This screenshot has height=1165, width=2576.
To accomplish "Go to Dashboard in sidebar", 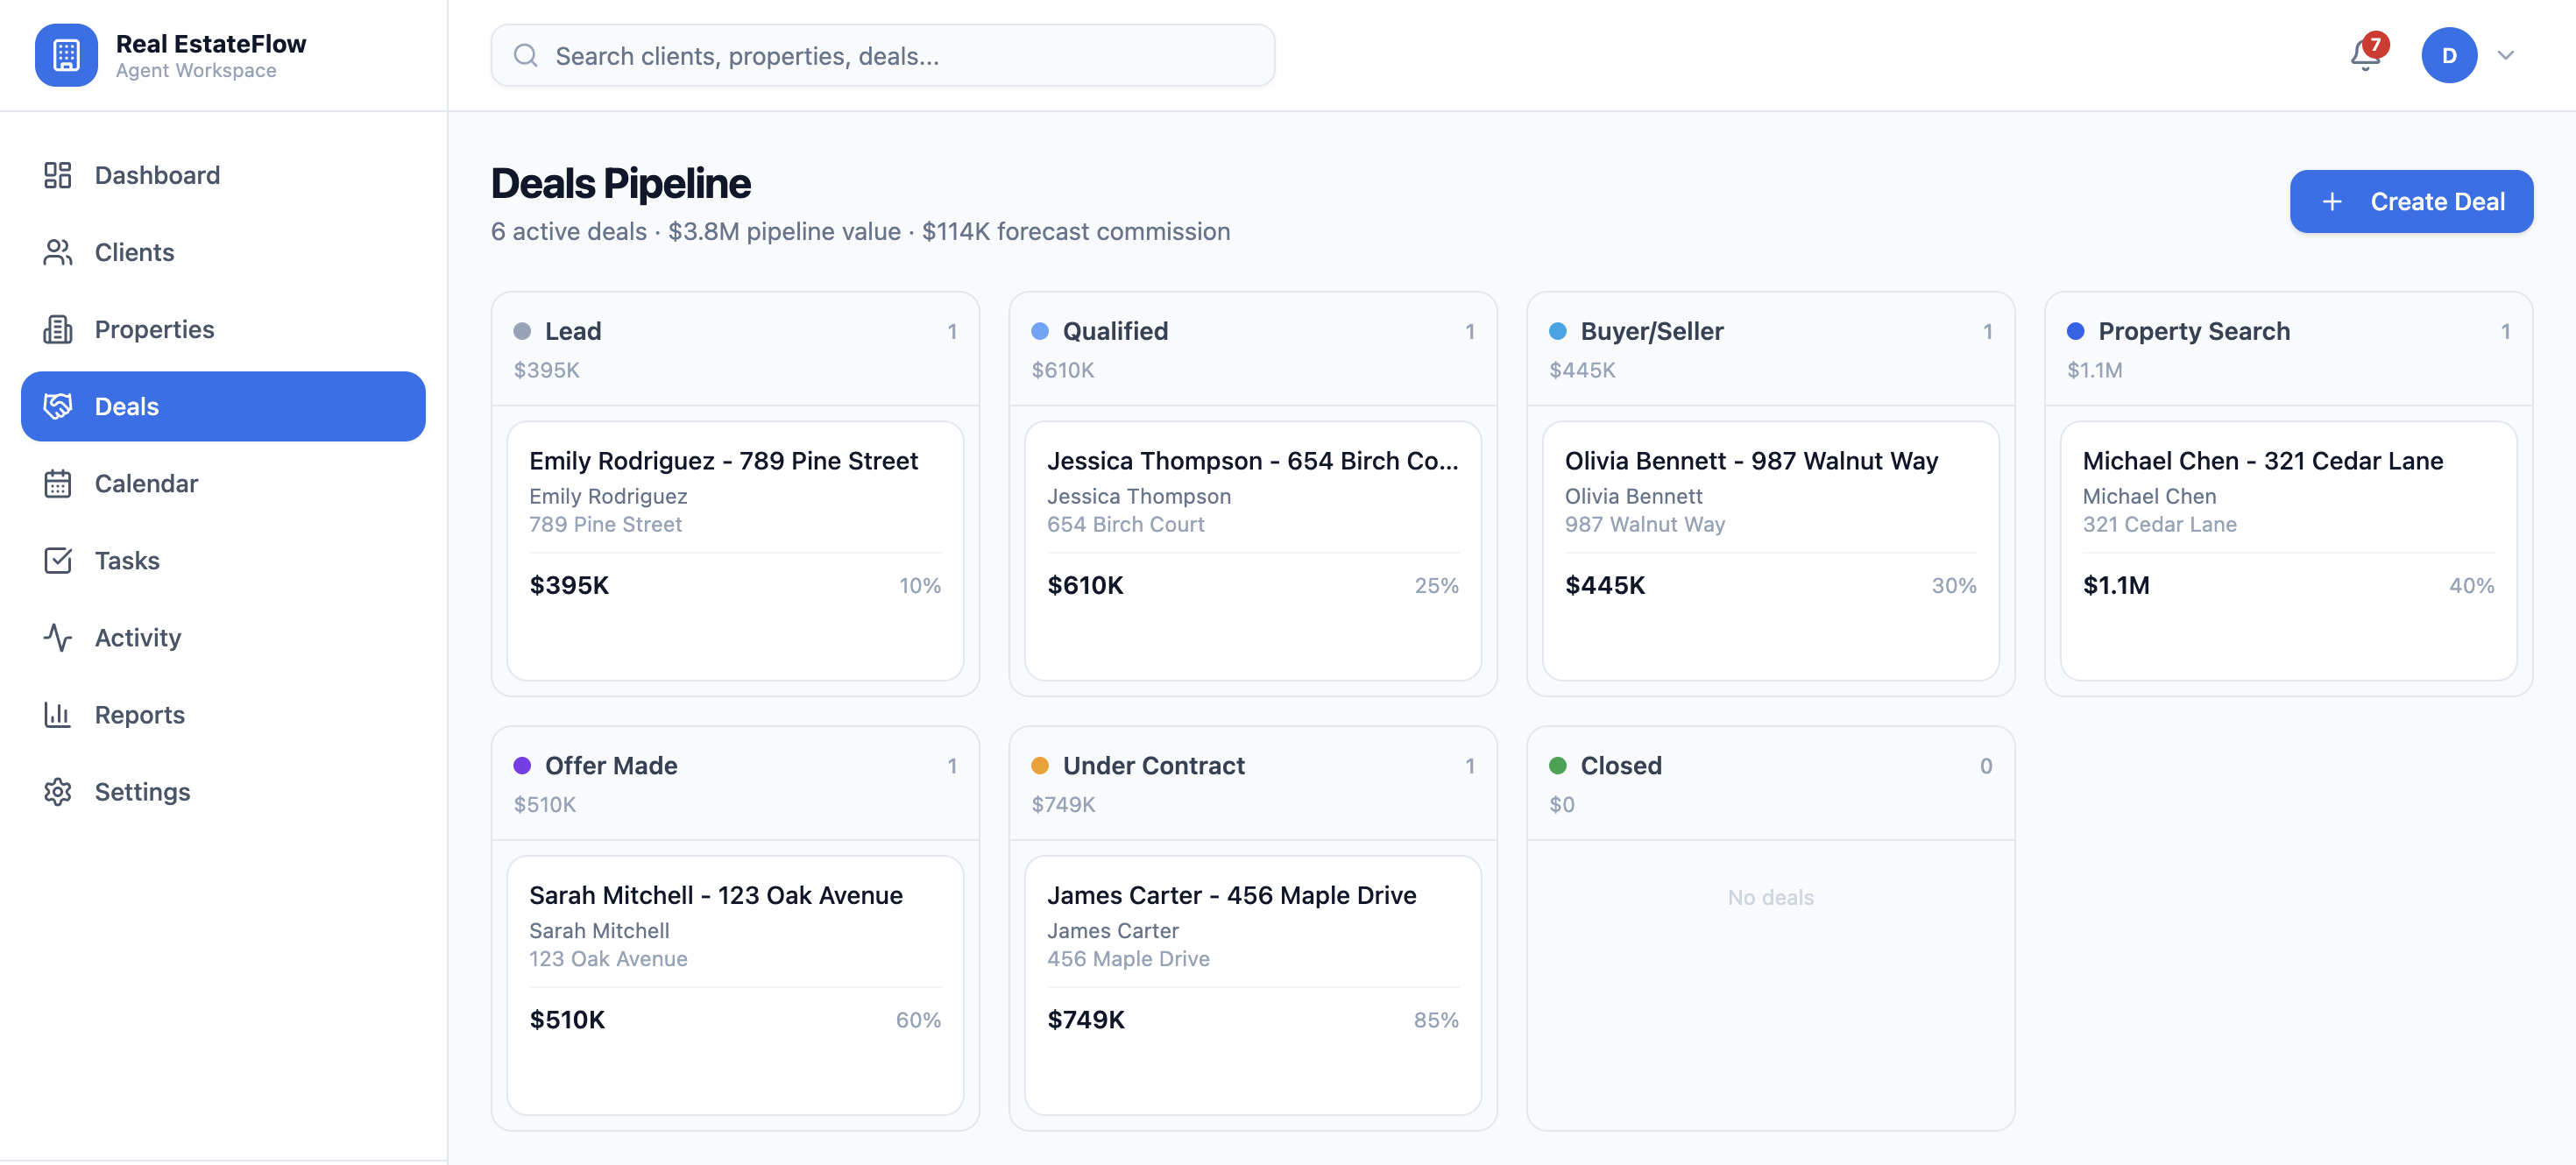I will (x=223, y=175).
